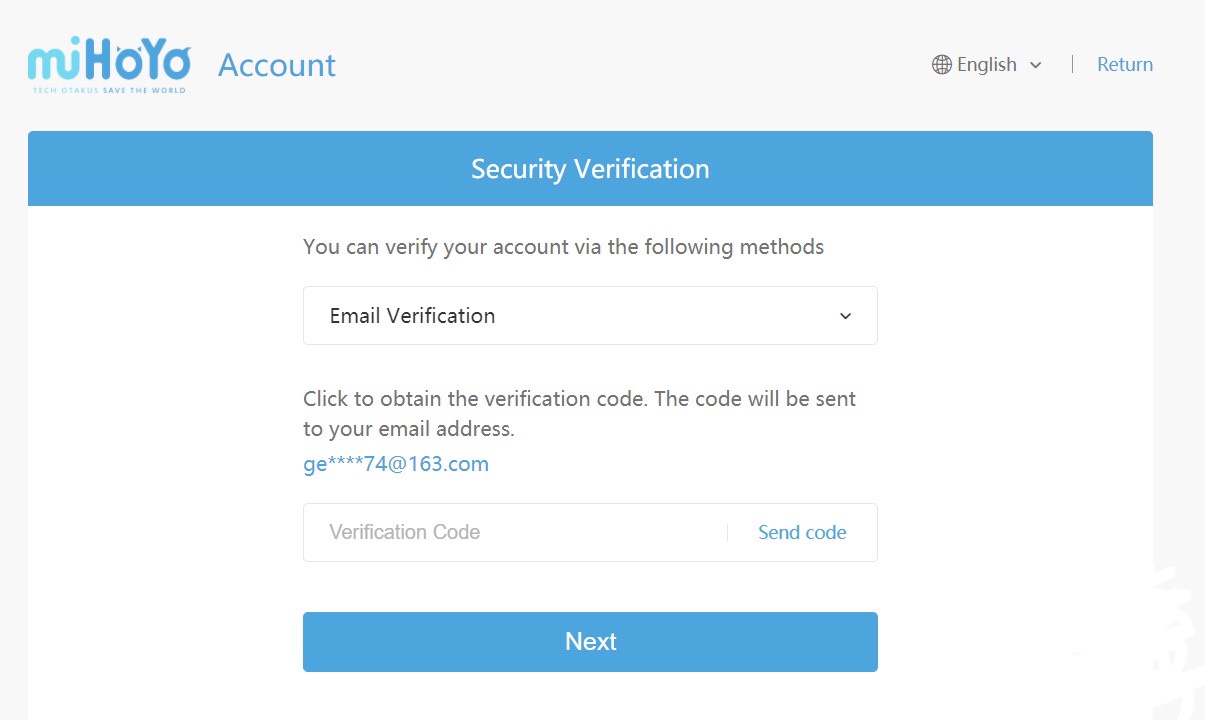Screen dimensions: 1205x720
Task: Click the Security Verification header bar
Action: (590, 169)
